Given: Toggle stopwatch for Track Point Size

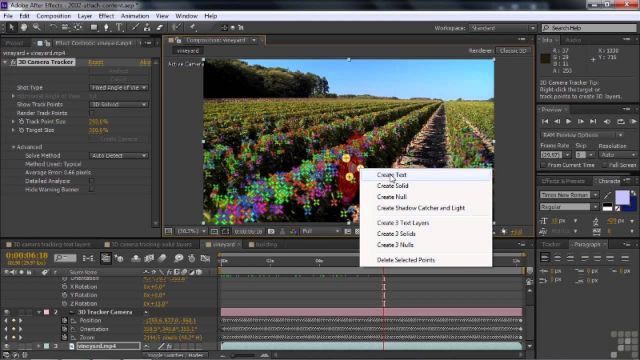Looking at the screenshot, I should pyautogui.click(x=21, y=122).
